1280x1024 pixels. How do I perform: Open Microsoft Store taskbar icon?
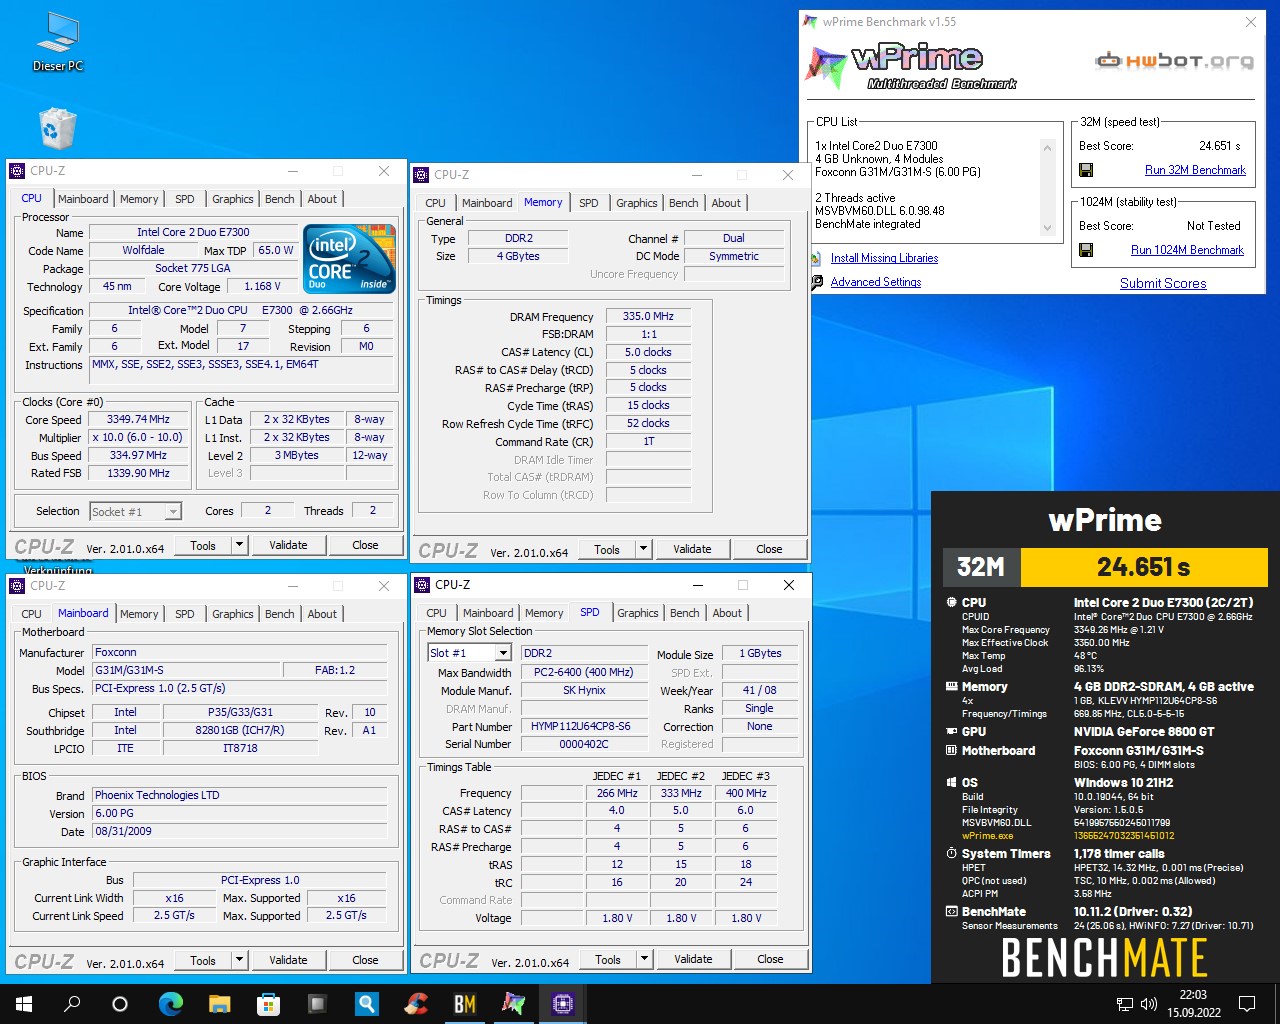click(268, 1004)
